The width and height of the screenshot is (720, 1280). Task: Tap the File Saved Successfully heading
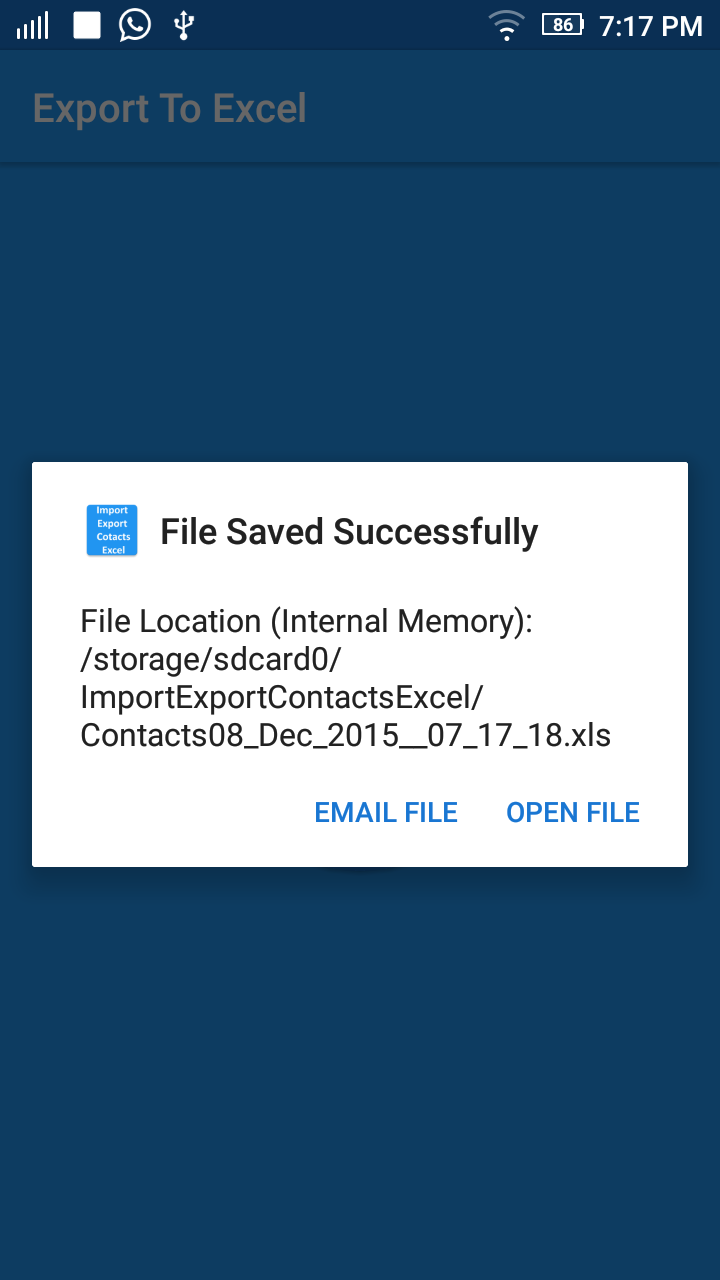tap(349, 532)
